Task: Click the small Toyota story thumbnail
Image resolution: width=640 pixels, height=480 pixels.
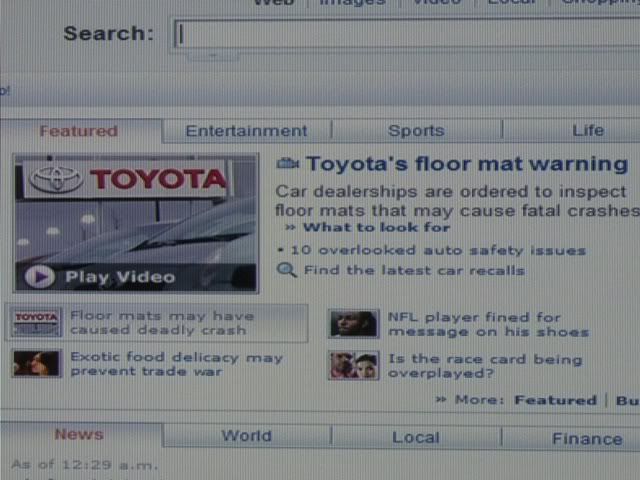Action: pos(37,322)
